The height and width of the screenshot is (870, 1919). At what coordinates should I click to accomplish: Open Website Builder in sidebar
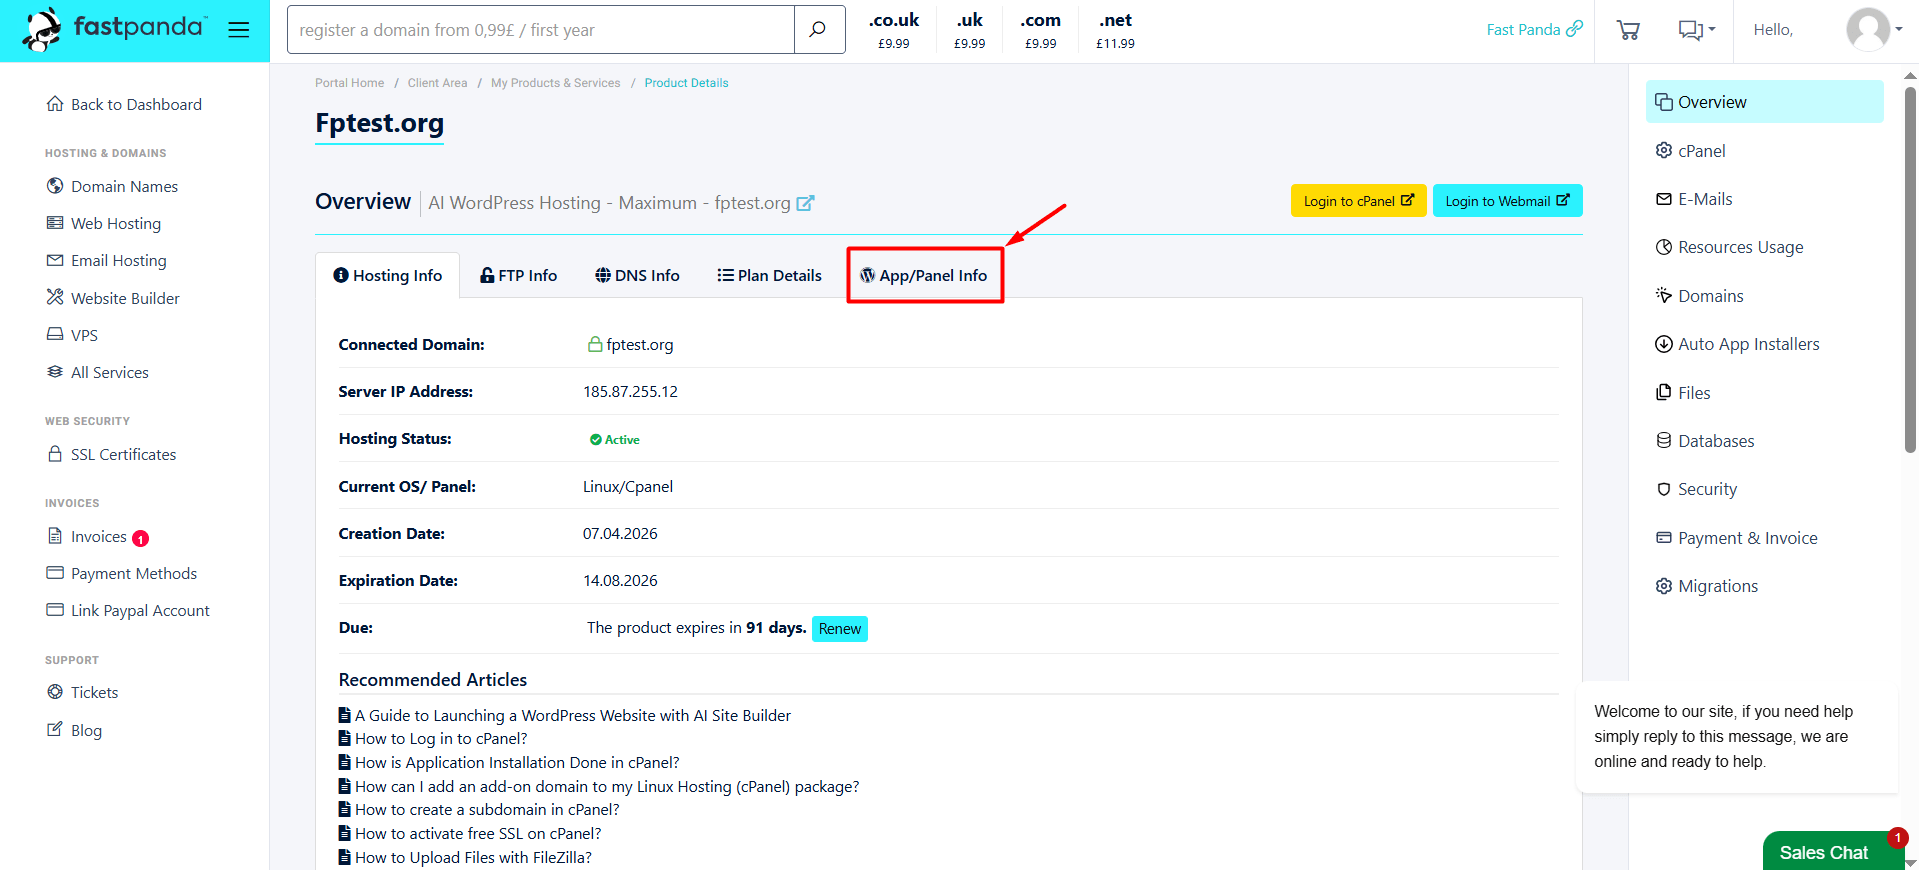113,298
